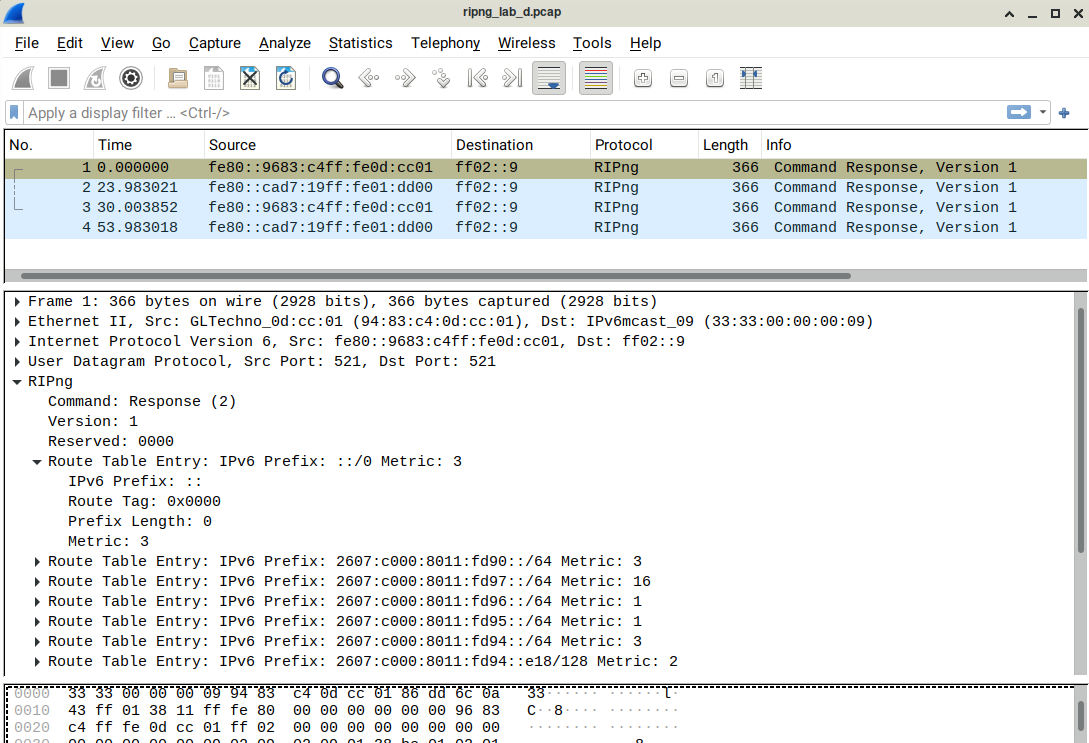Open the capture options gear icon
Viewport: 1089px width, 743px height.
click(130, 78)
